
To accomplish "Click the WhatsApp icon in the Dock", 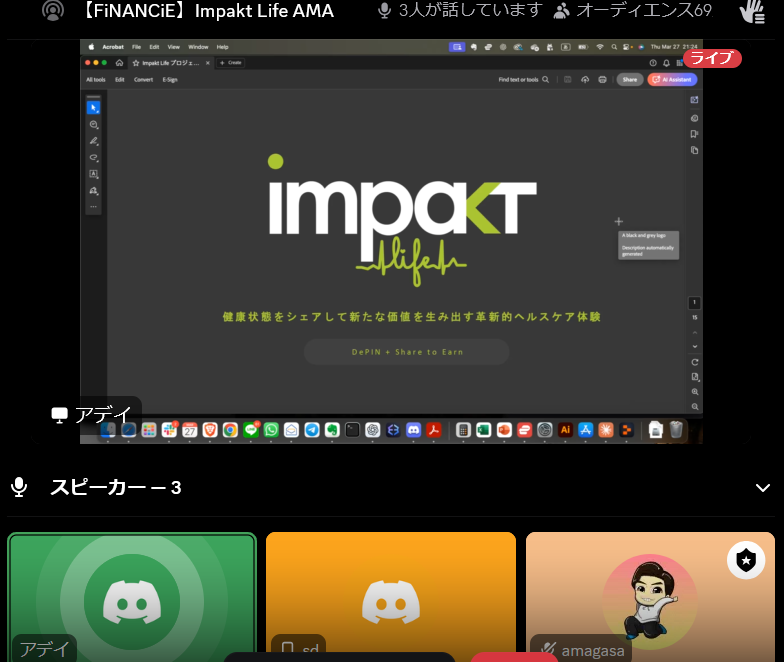I will click(x=271, y=430).
